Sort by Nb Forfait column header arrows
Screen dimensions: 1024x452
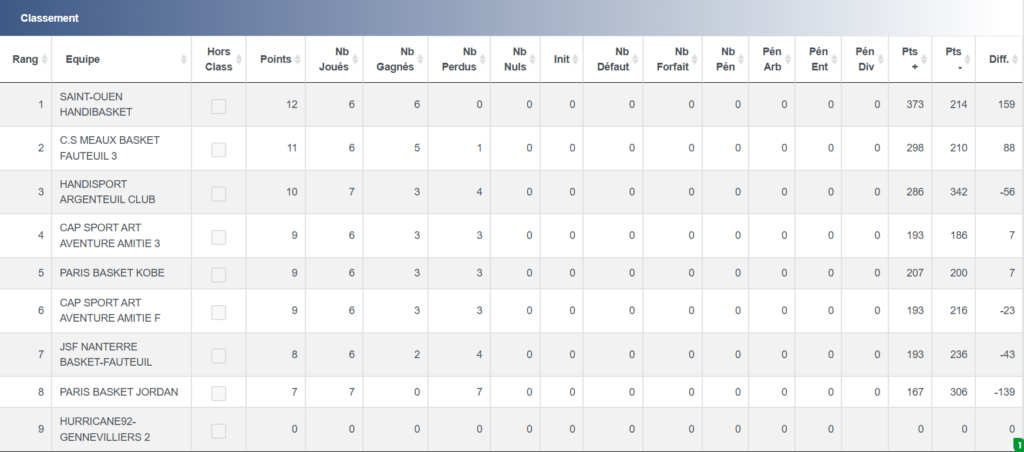[694, 59]
